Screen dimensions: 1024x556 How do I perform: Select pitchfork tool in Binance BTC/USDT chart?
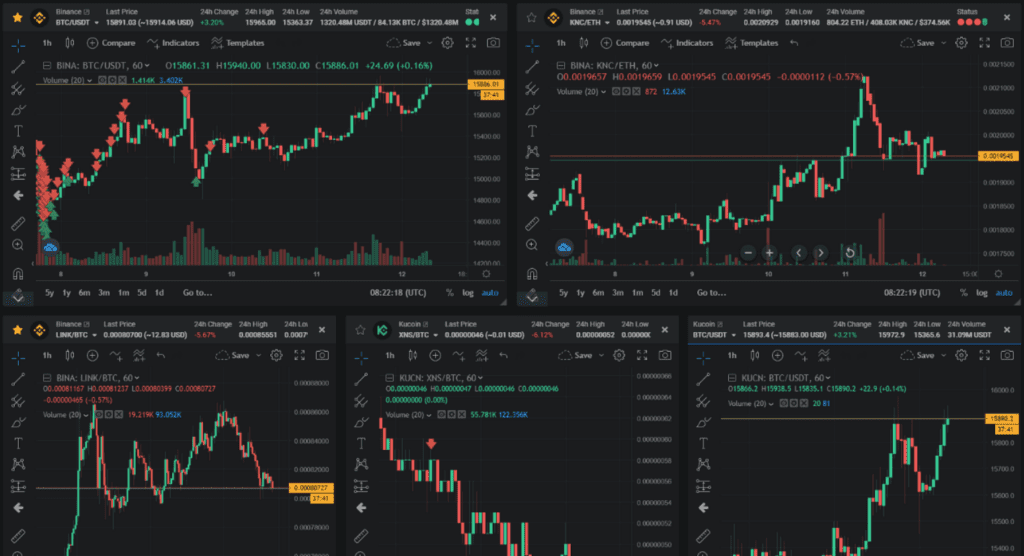coord(18,88)
